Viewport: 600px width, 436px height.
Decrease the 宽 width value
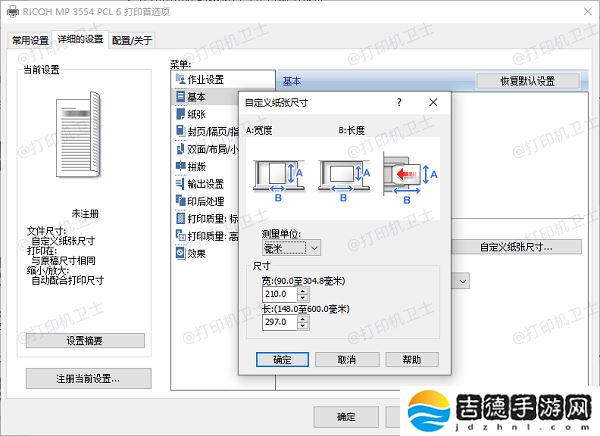[303, 297]
